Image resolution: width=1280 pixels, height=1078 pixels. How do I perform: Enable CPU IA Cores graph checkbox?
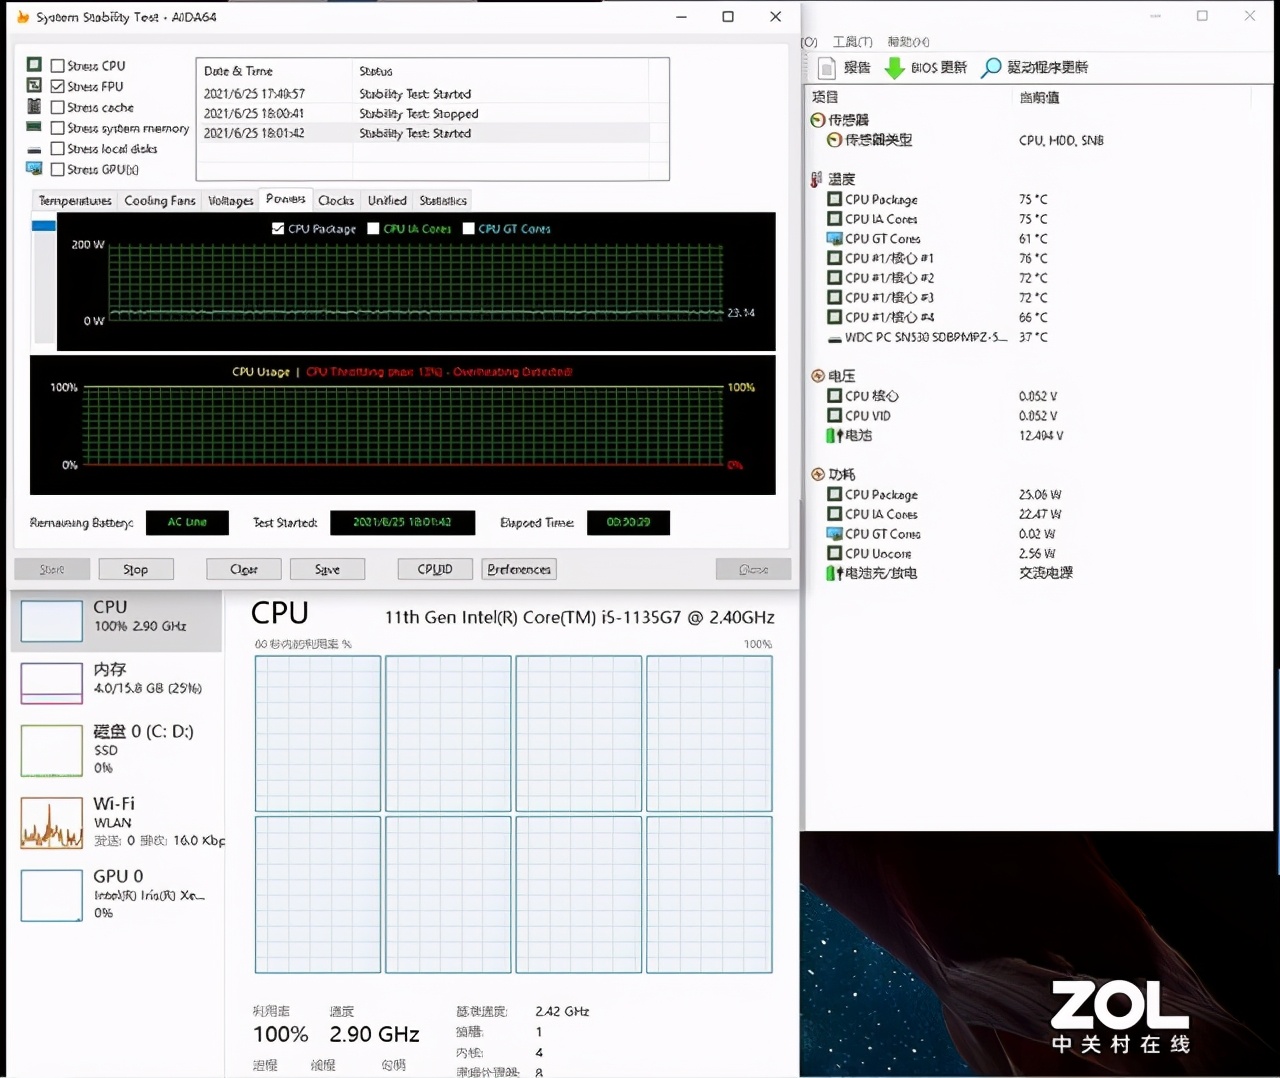tap(373, 228)
